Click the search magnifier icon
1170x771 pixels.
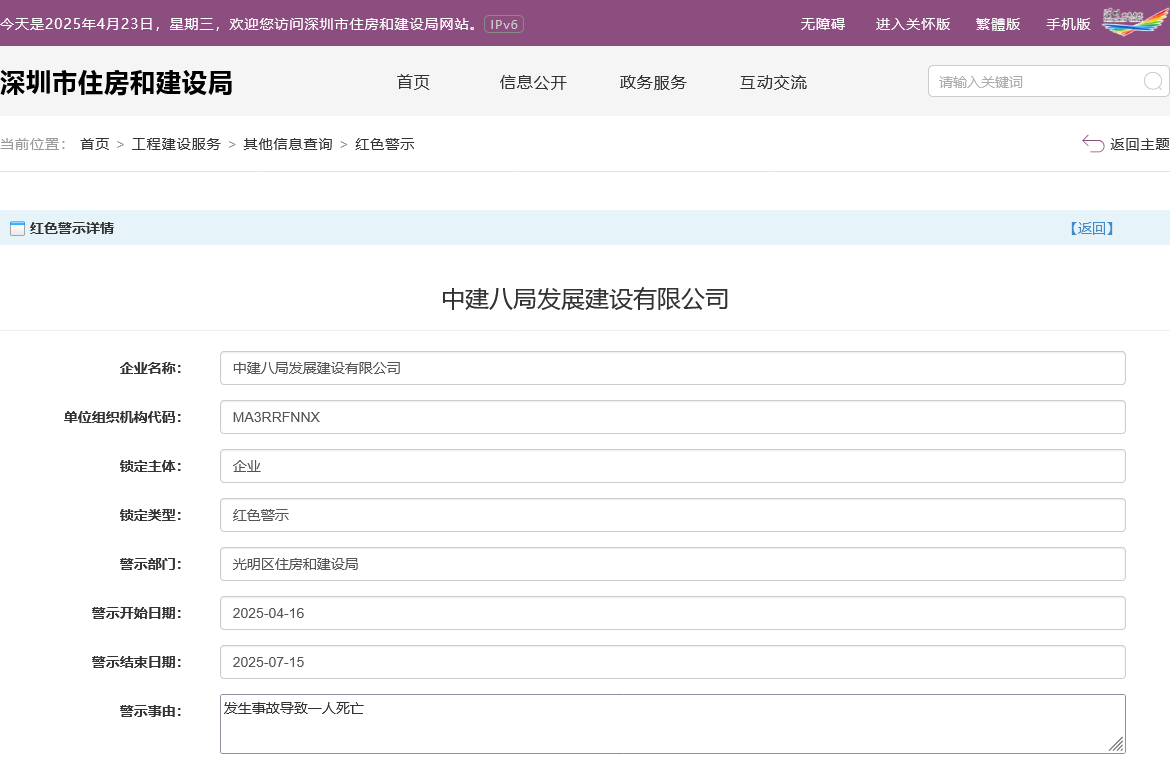coord(1152,82)
